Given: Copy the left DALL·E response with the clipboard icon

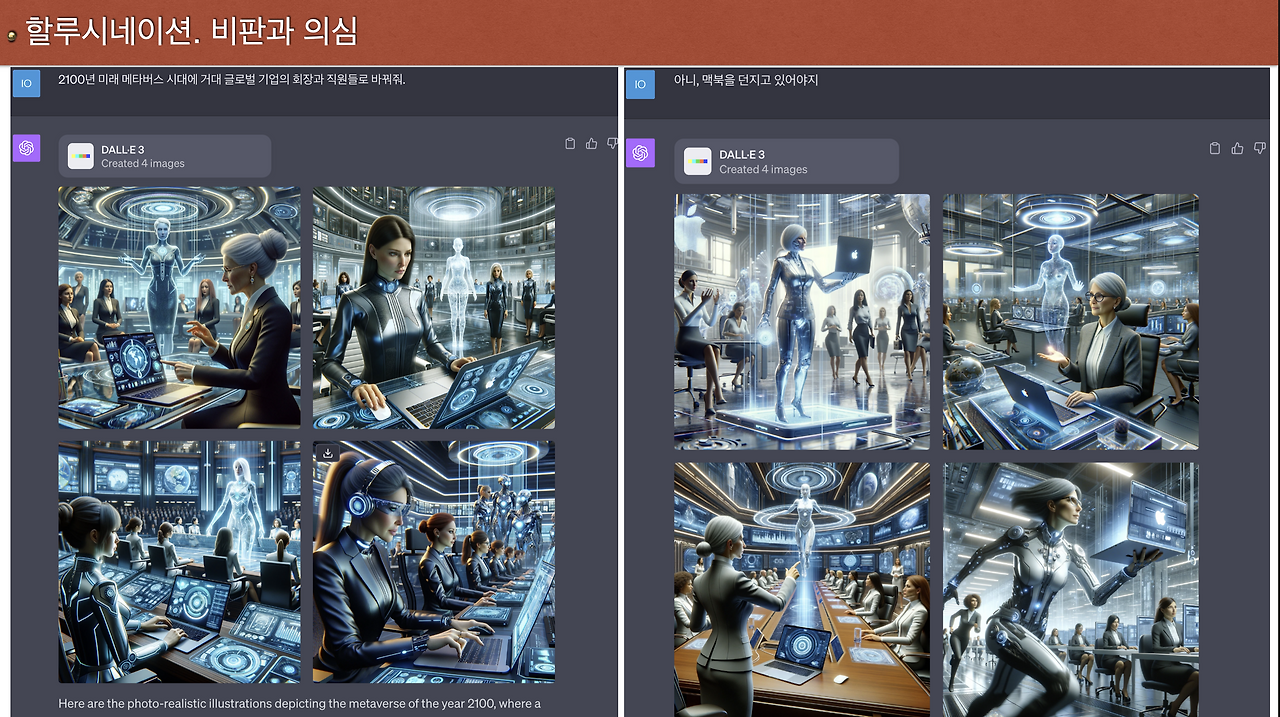Looking at the screenshot, I should (x=571, y=143).
